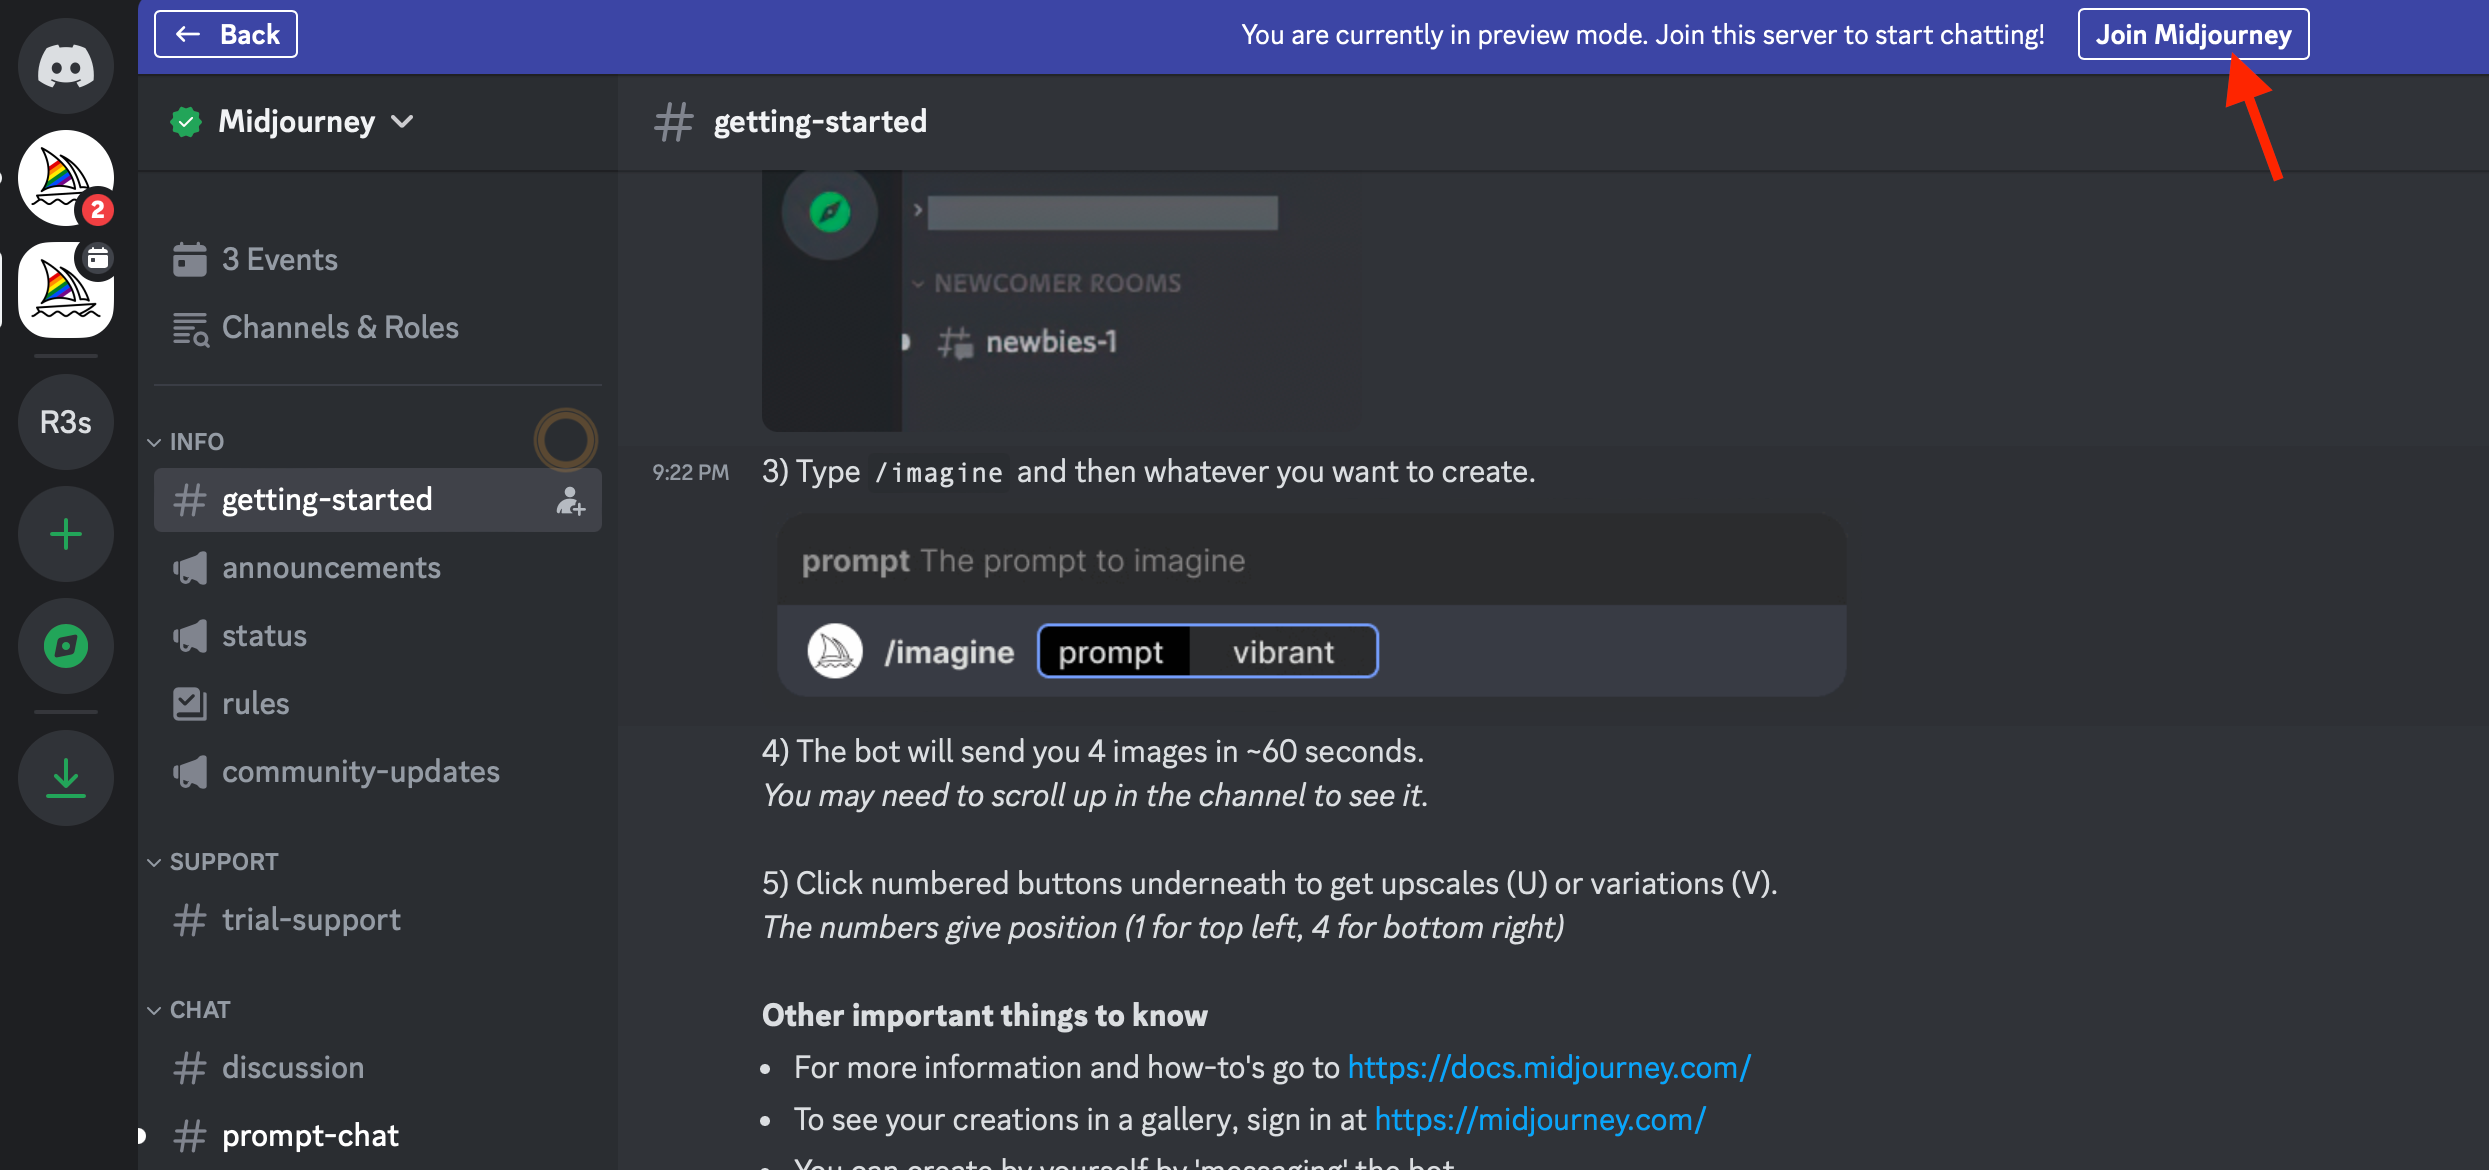Open the rules channel
This screenshot has width=2489, height=1170.
click(x=255, y=704)
